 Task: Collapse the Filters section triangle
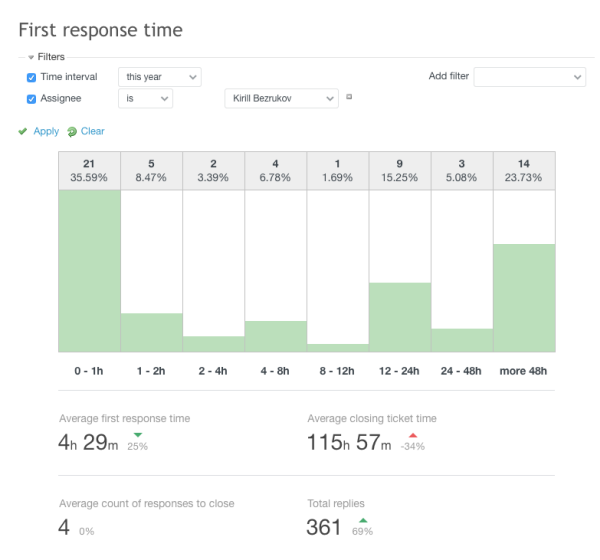coord(31,57)
